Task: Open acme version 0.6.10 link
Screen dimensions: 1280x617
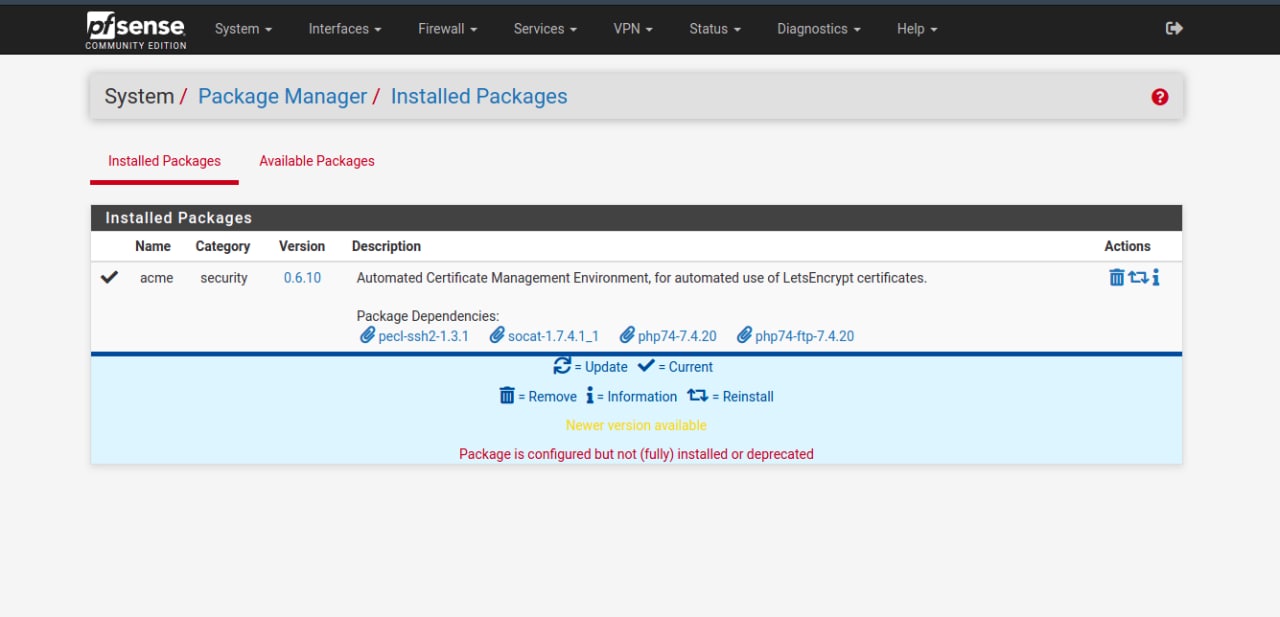Action: (302, 278)
